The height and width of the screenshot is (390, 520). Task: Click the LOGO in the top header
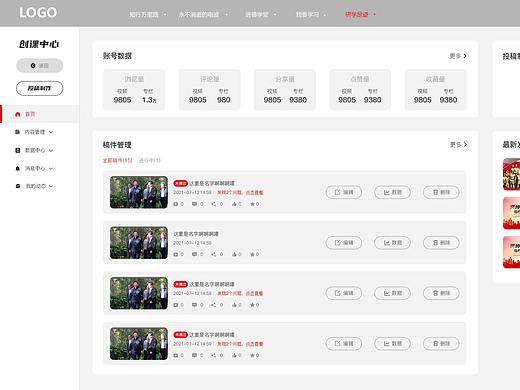click(38, 13)
